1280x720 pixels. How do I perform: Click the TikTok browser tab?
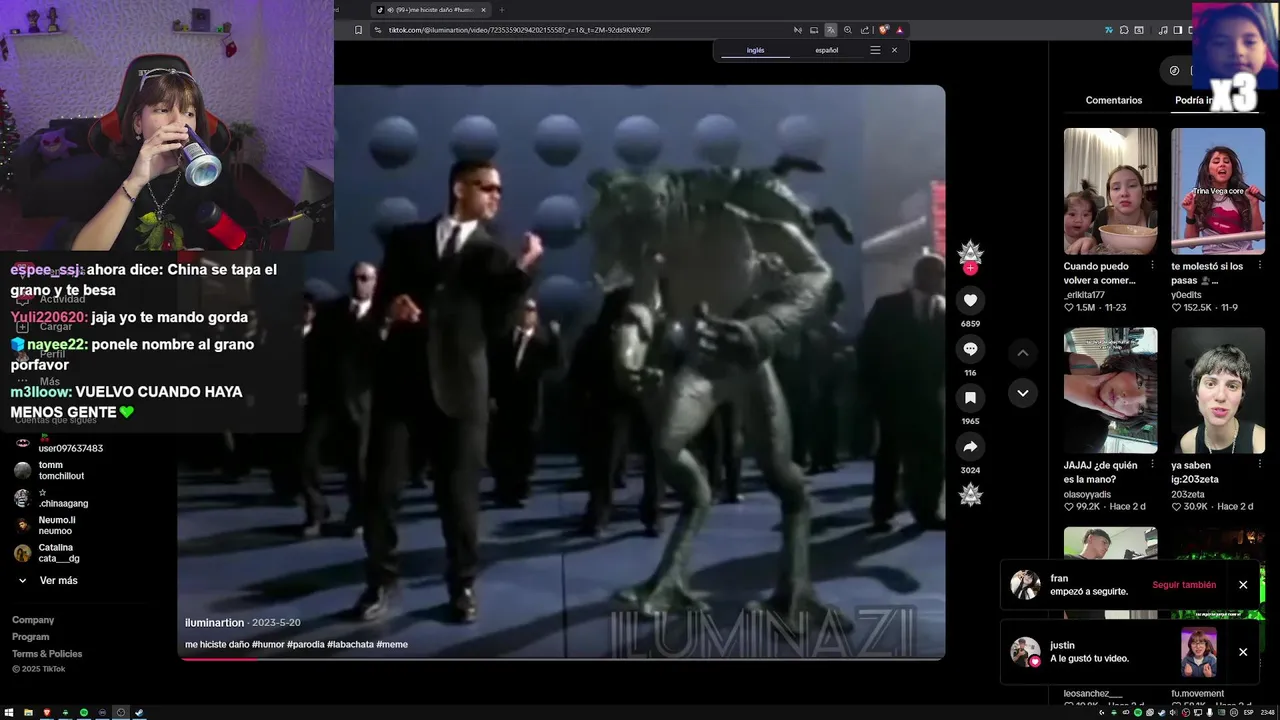point(432,10)
